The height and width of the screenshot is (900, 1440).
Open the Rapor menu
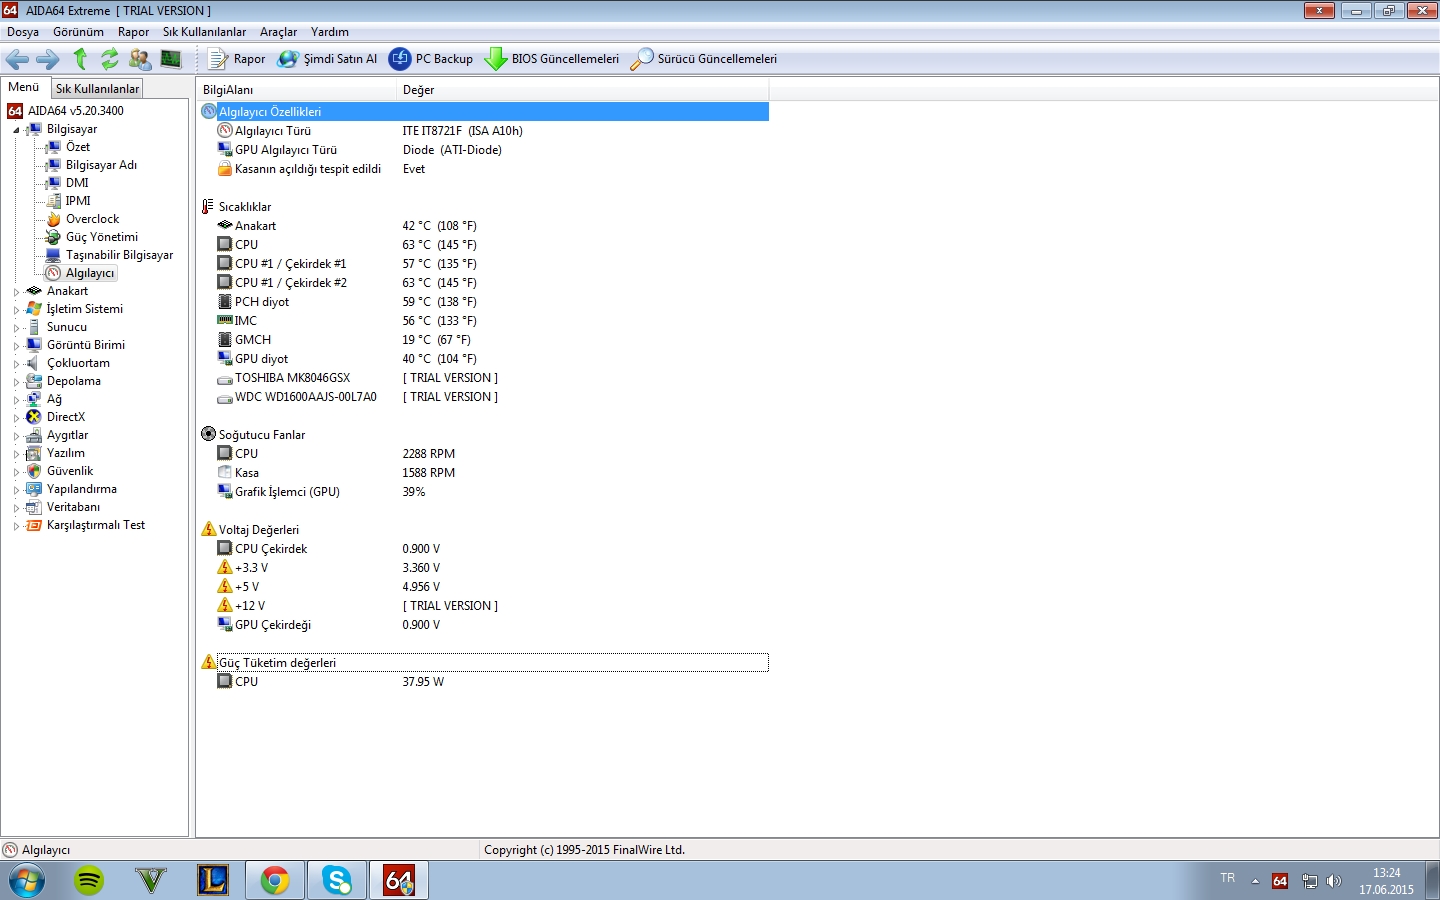click(133, 32)
